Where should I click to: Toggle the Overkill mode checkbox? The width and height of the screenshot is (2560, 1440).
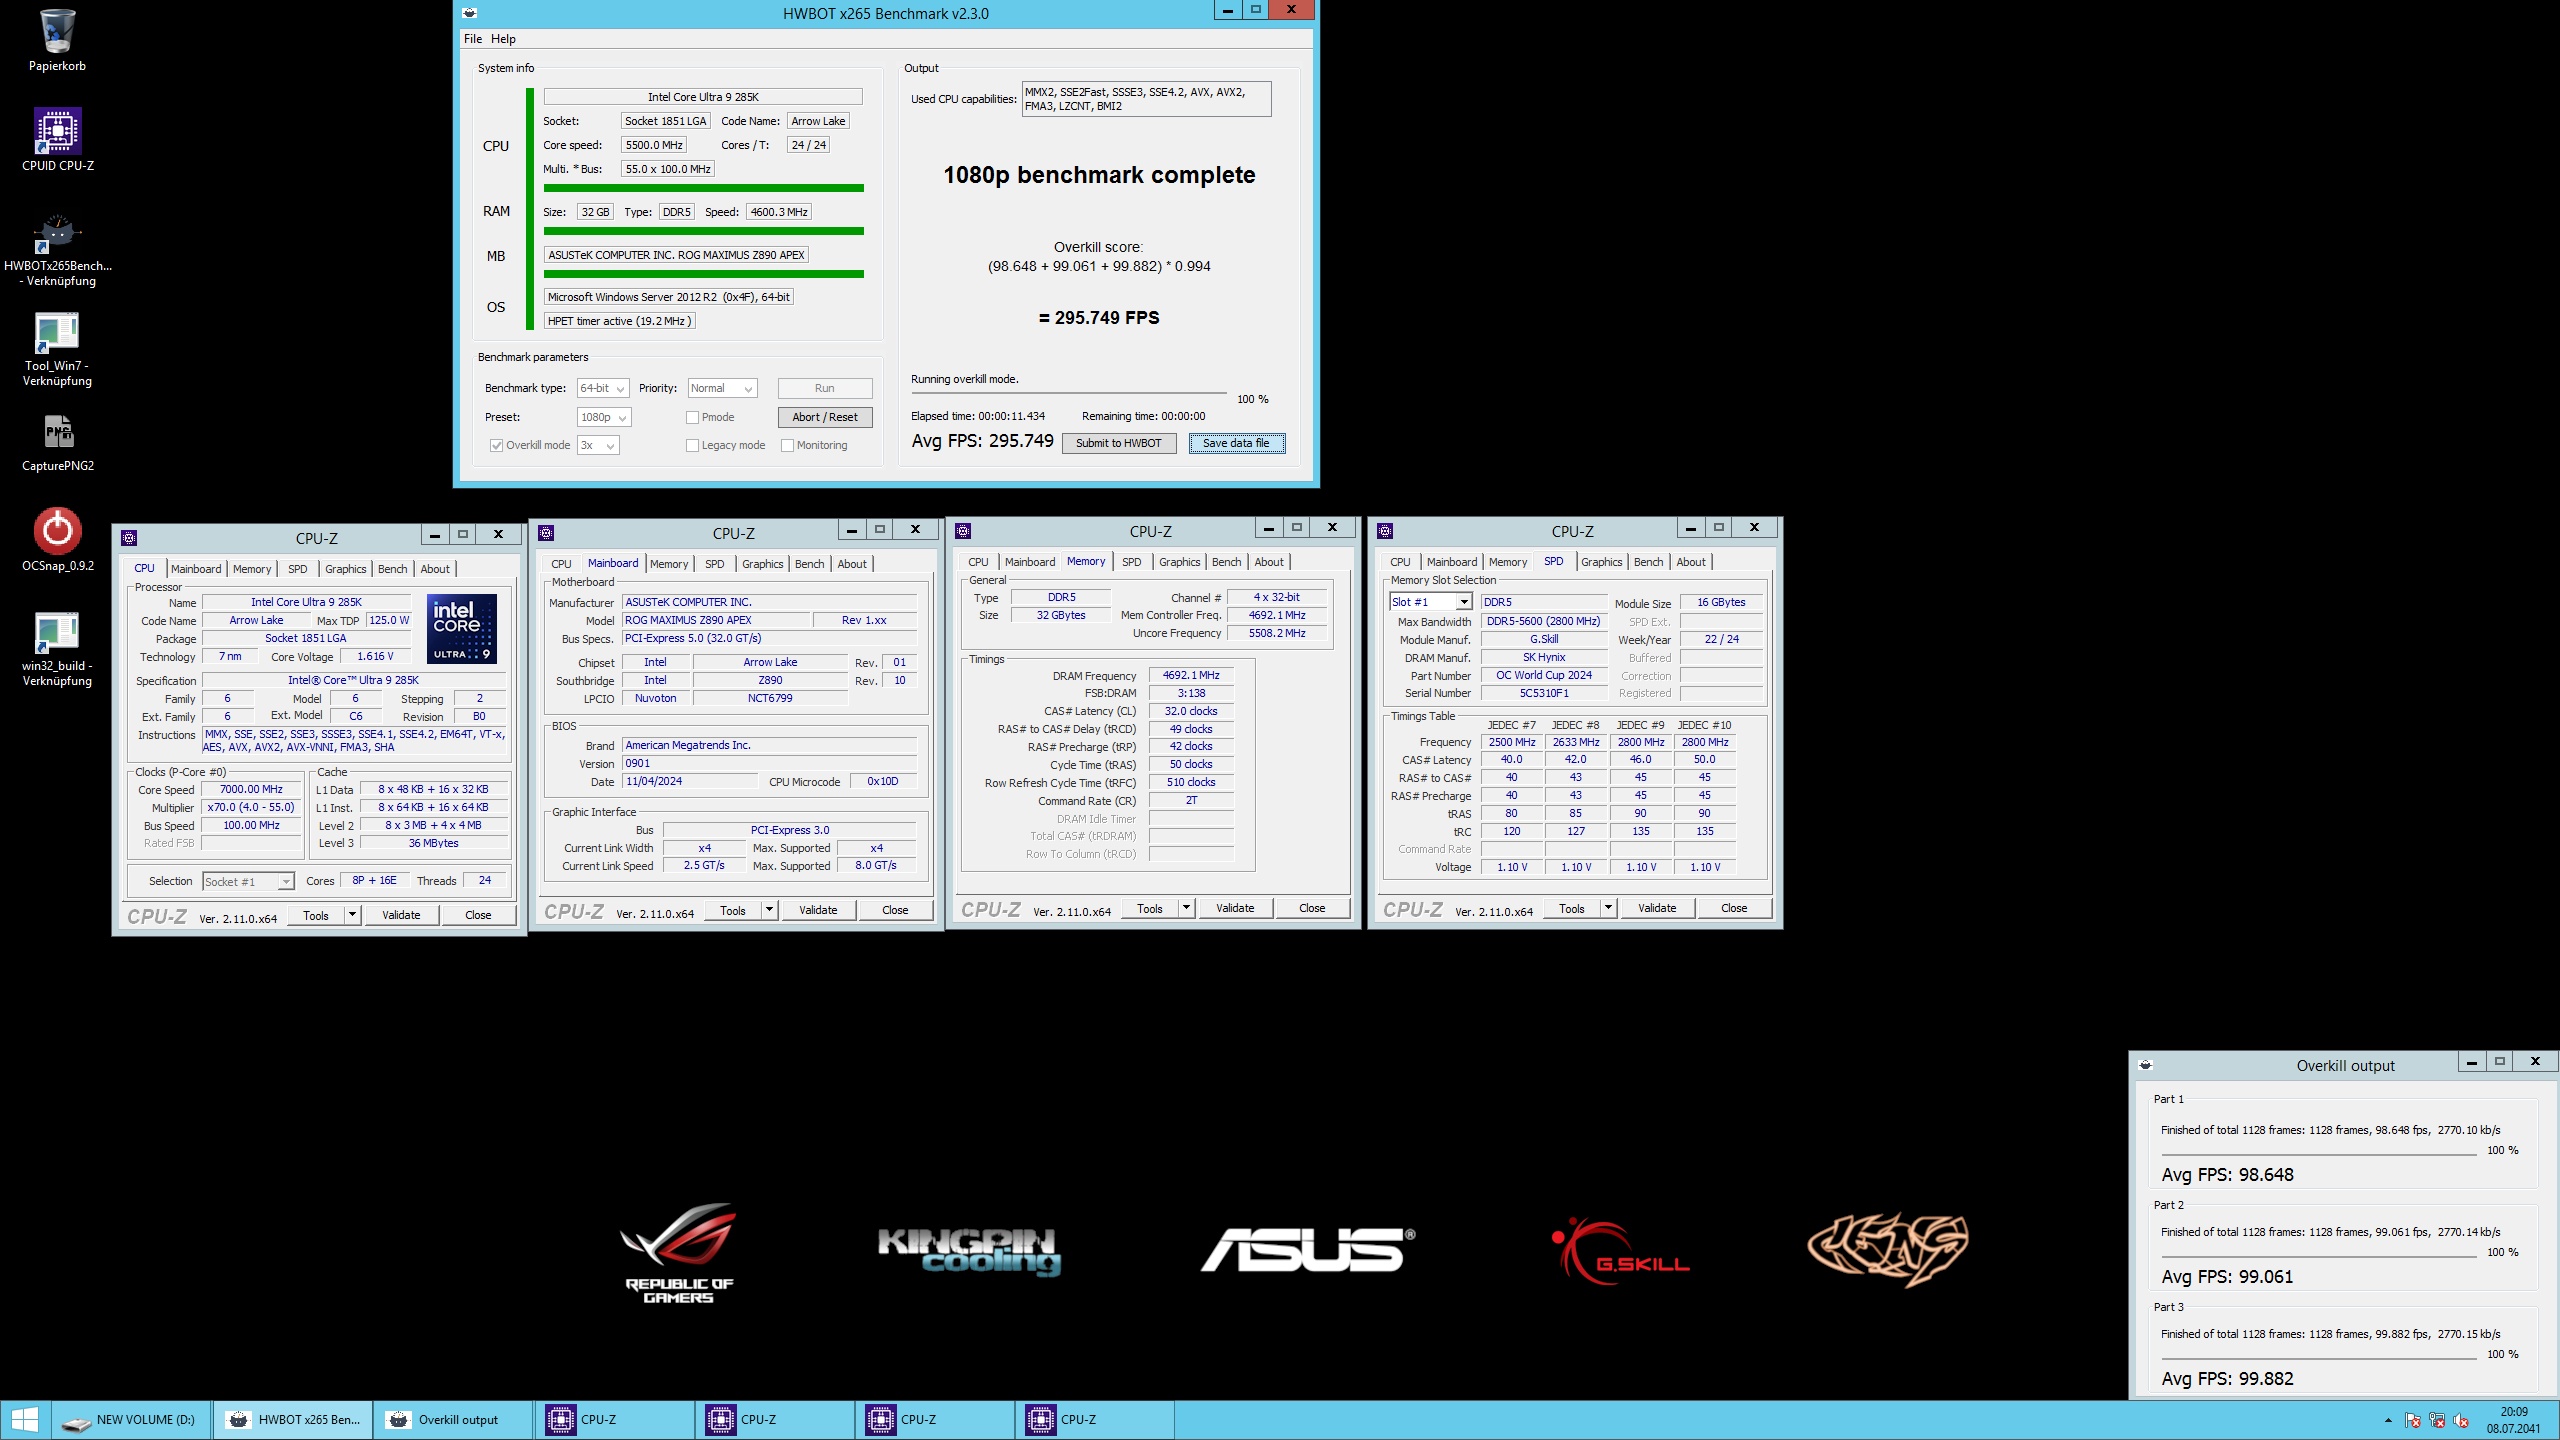click(496, 446)
